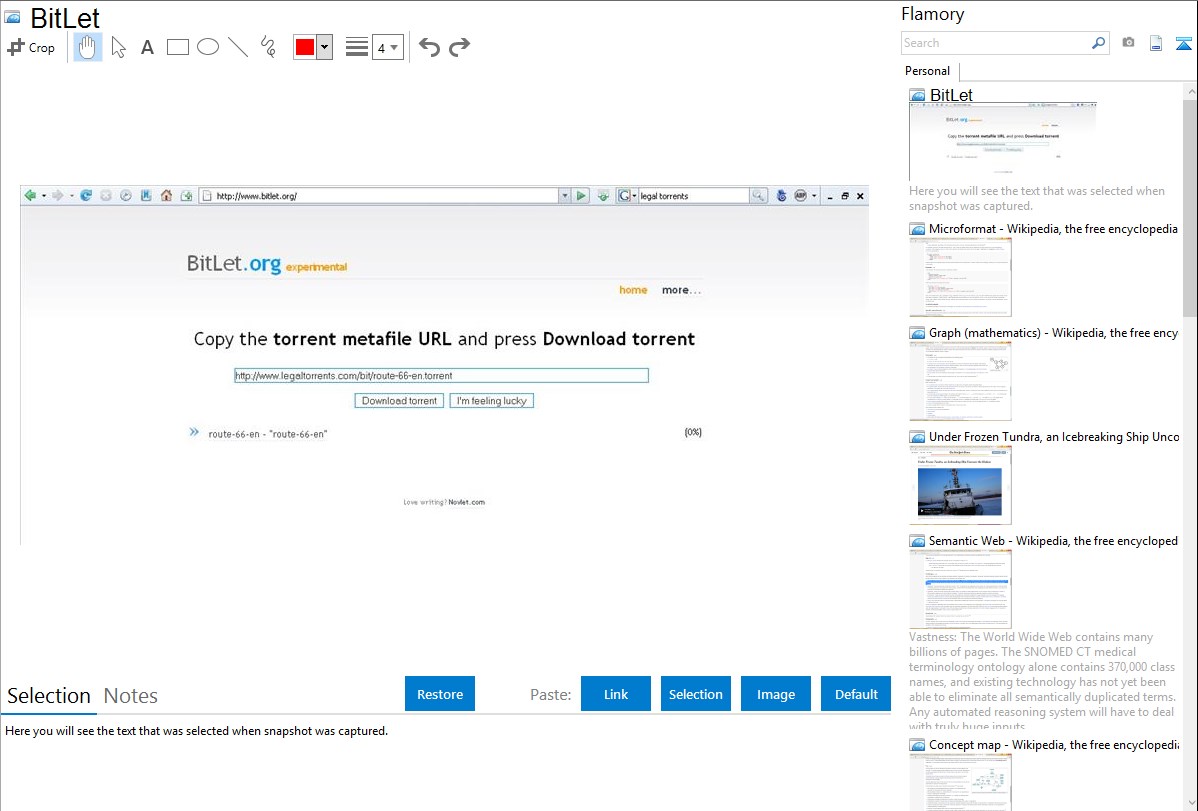Click the Restore button

pos(440,694)
